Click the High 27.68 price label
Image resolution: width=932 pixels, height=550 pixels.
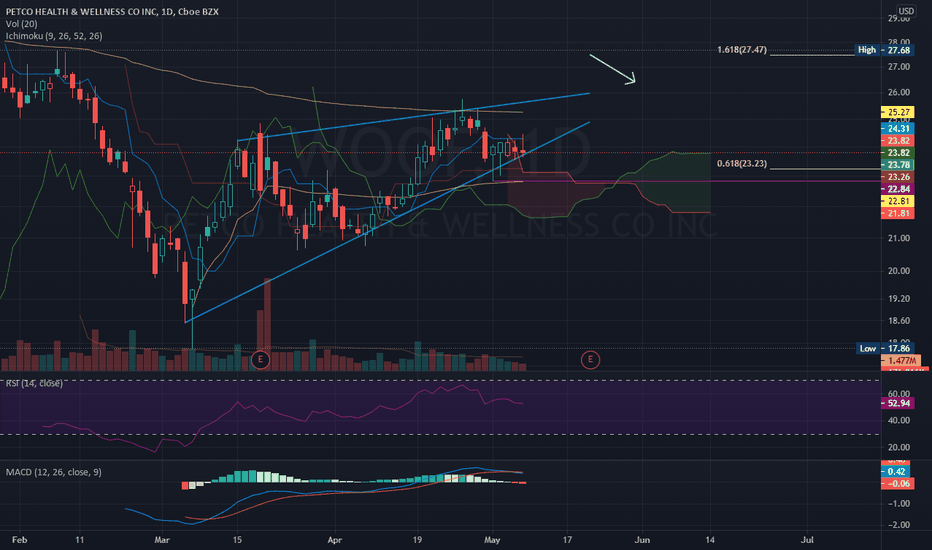(x=884, y=50)
